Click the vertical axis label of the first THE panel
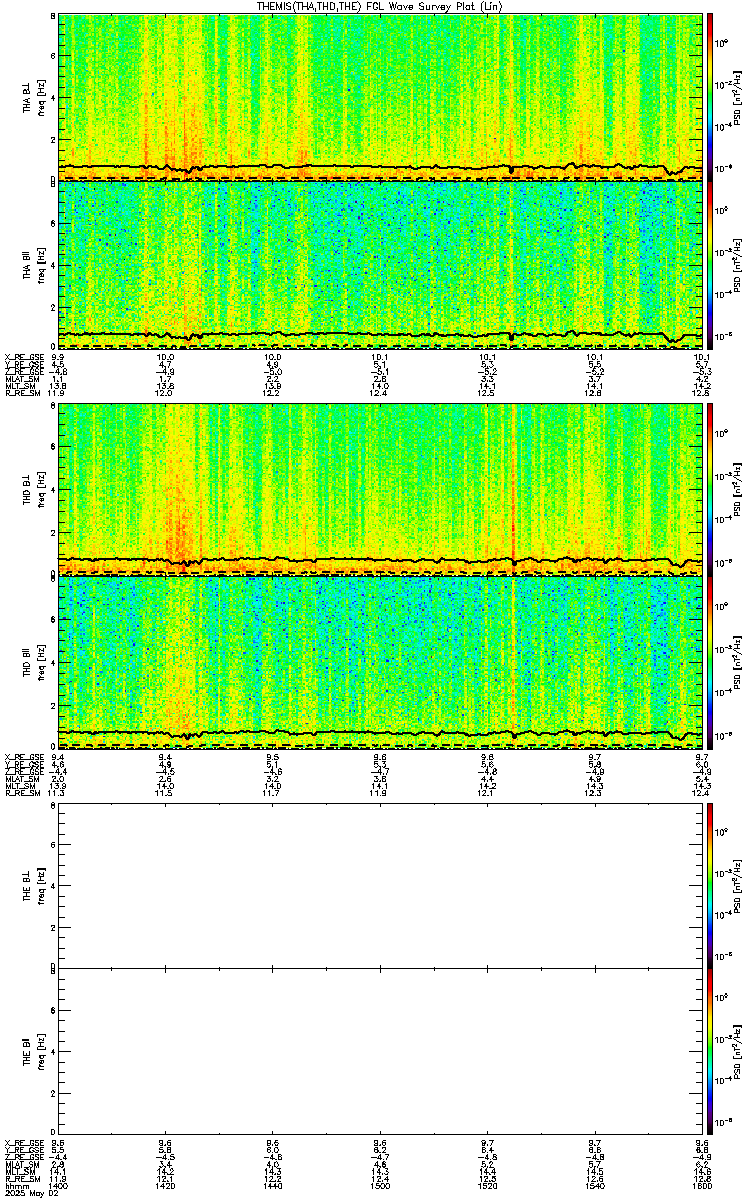Viewport: 750px width, 1200px height. (x=34, y=886)
